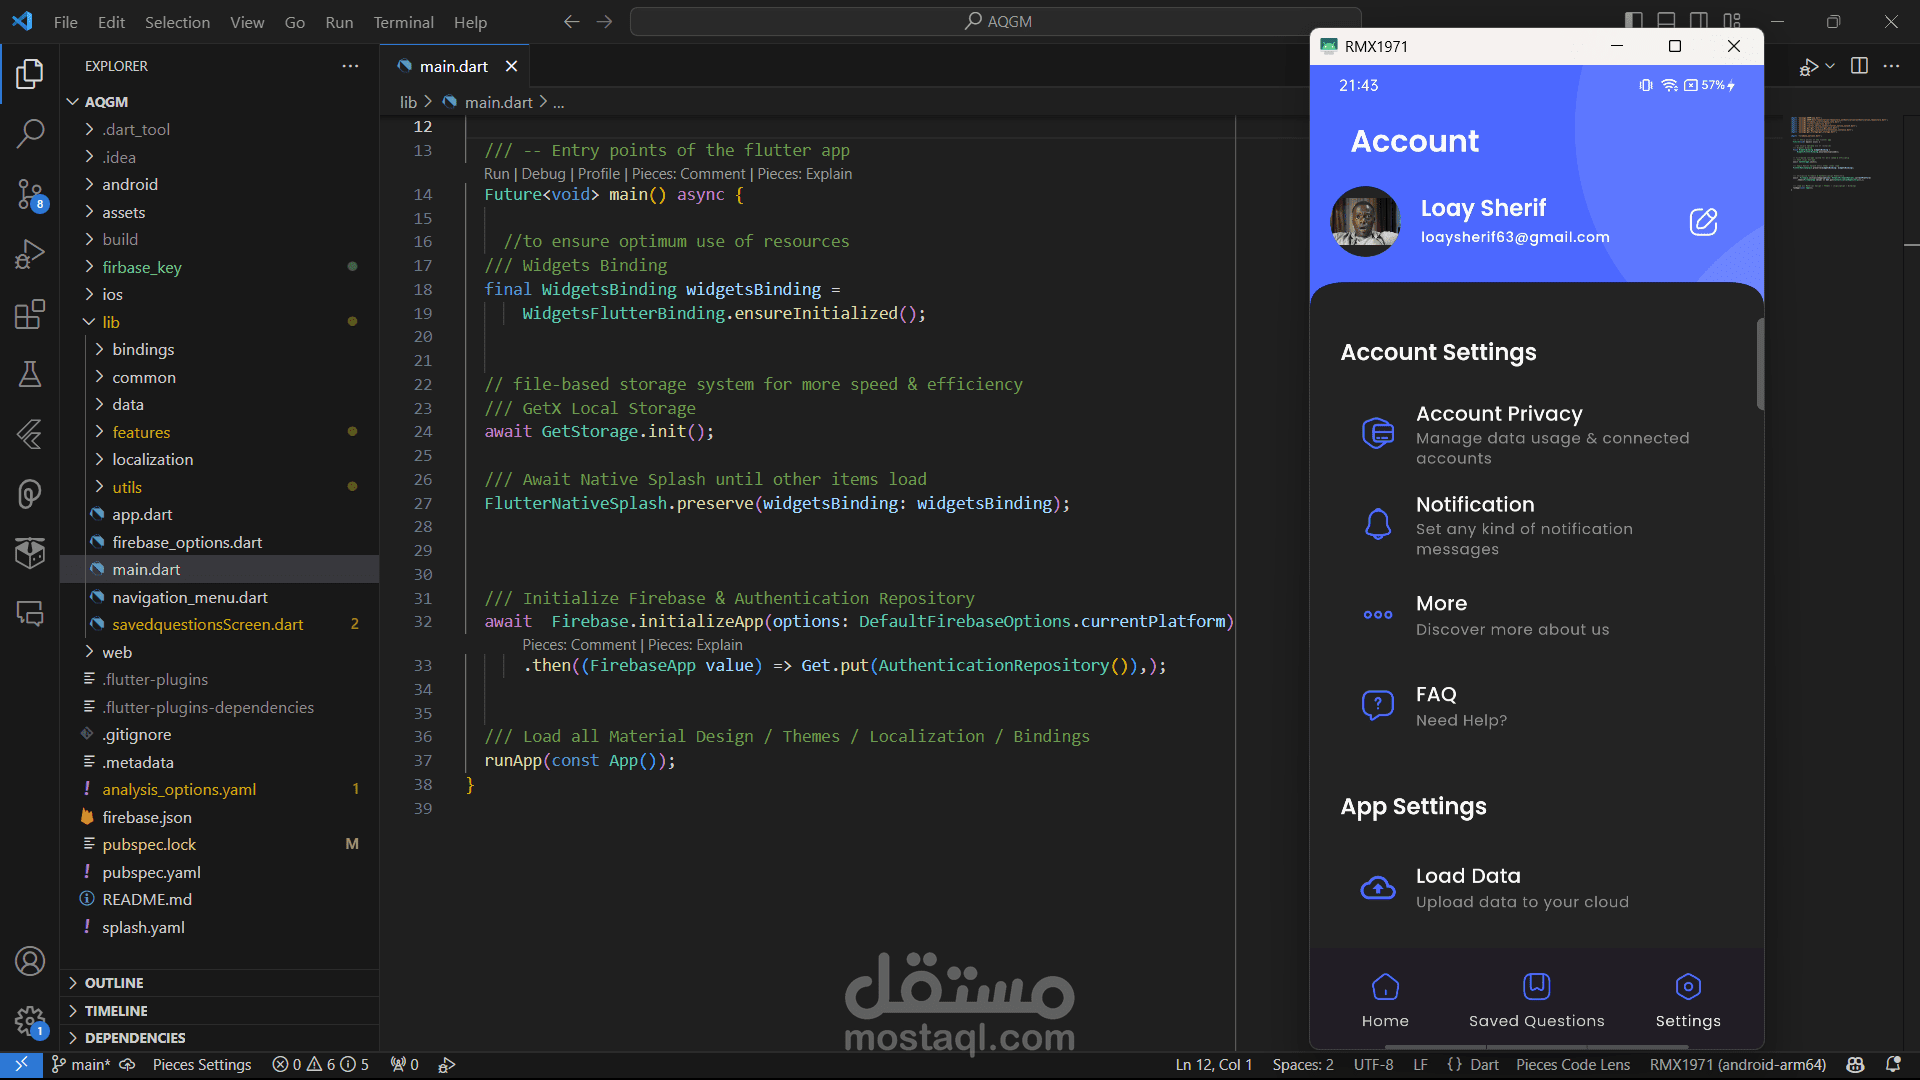Image resolution: width=1920 pixels, height=1080 pixels.
Task: Expand the OUTLINE section
Action: (114, 983)
